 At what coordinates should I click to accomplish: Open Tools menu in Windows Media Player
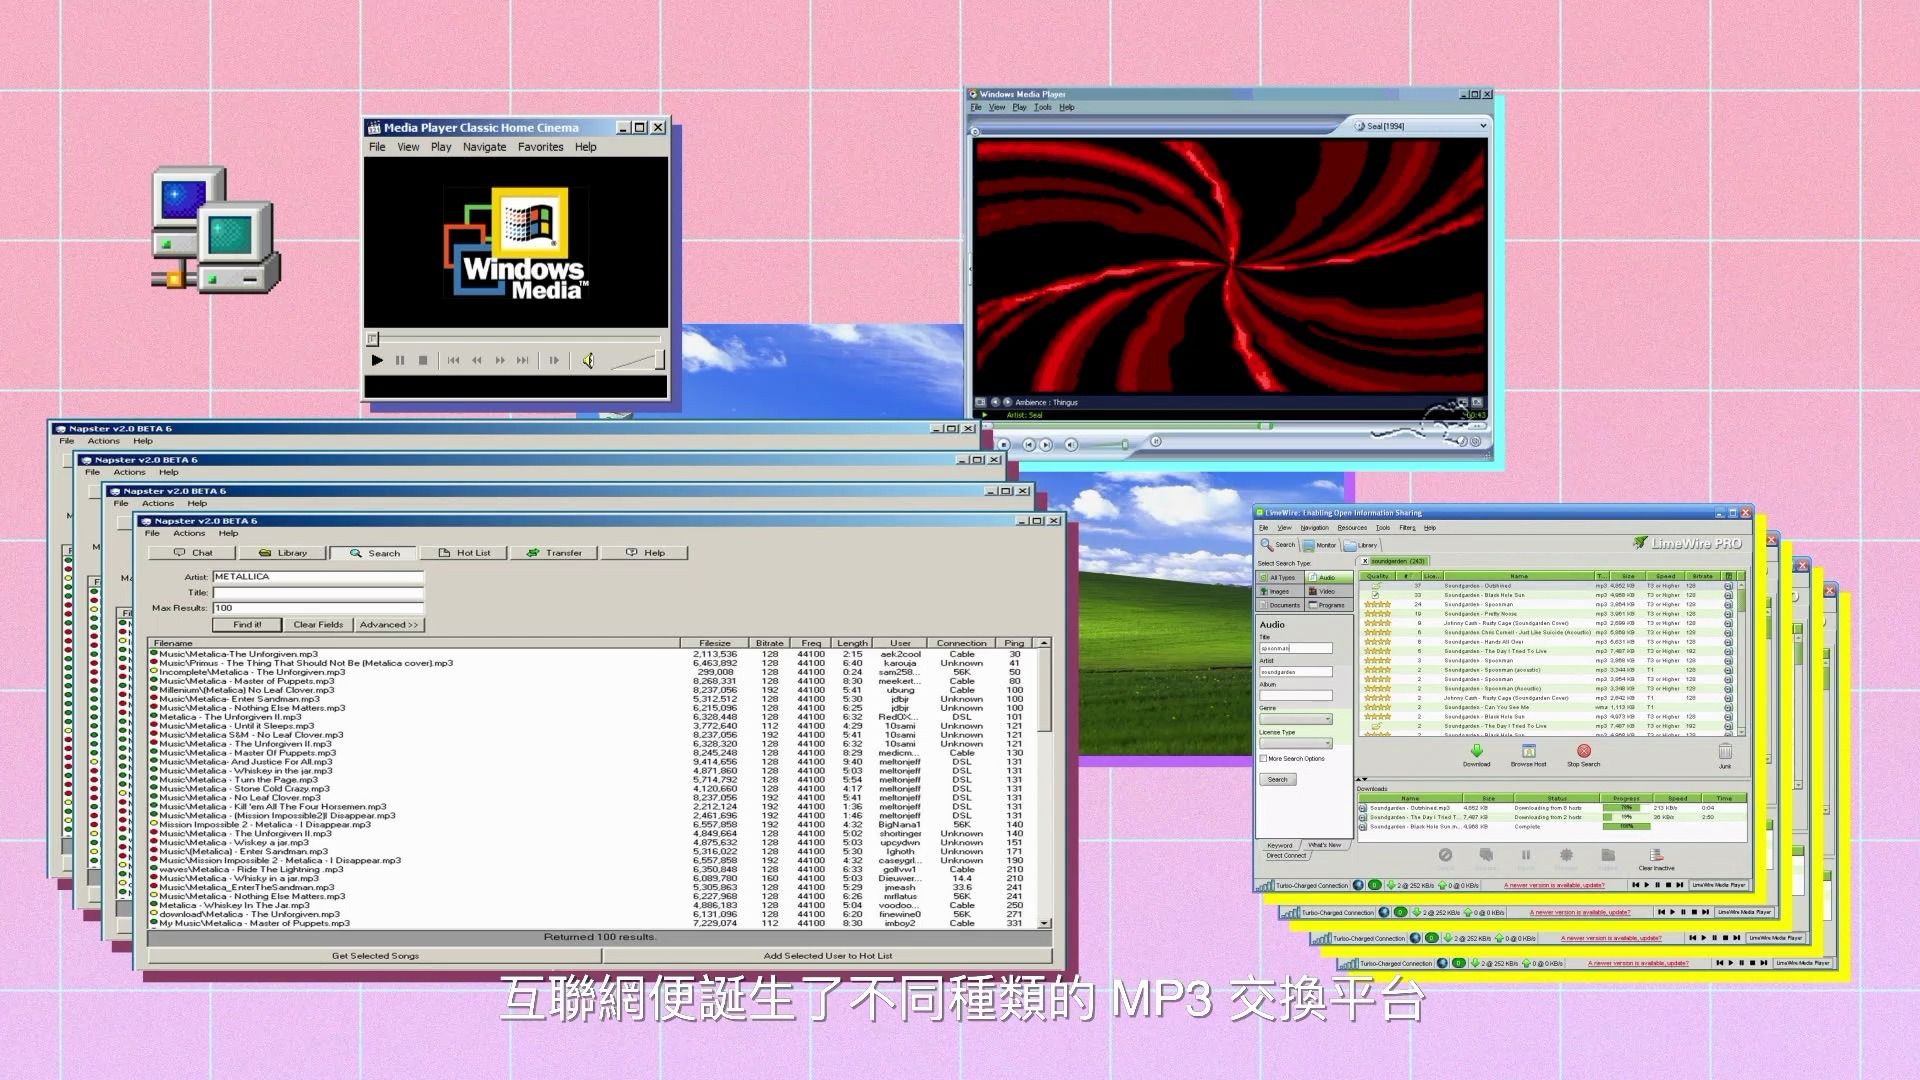coord(1042,107)
